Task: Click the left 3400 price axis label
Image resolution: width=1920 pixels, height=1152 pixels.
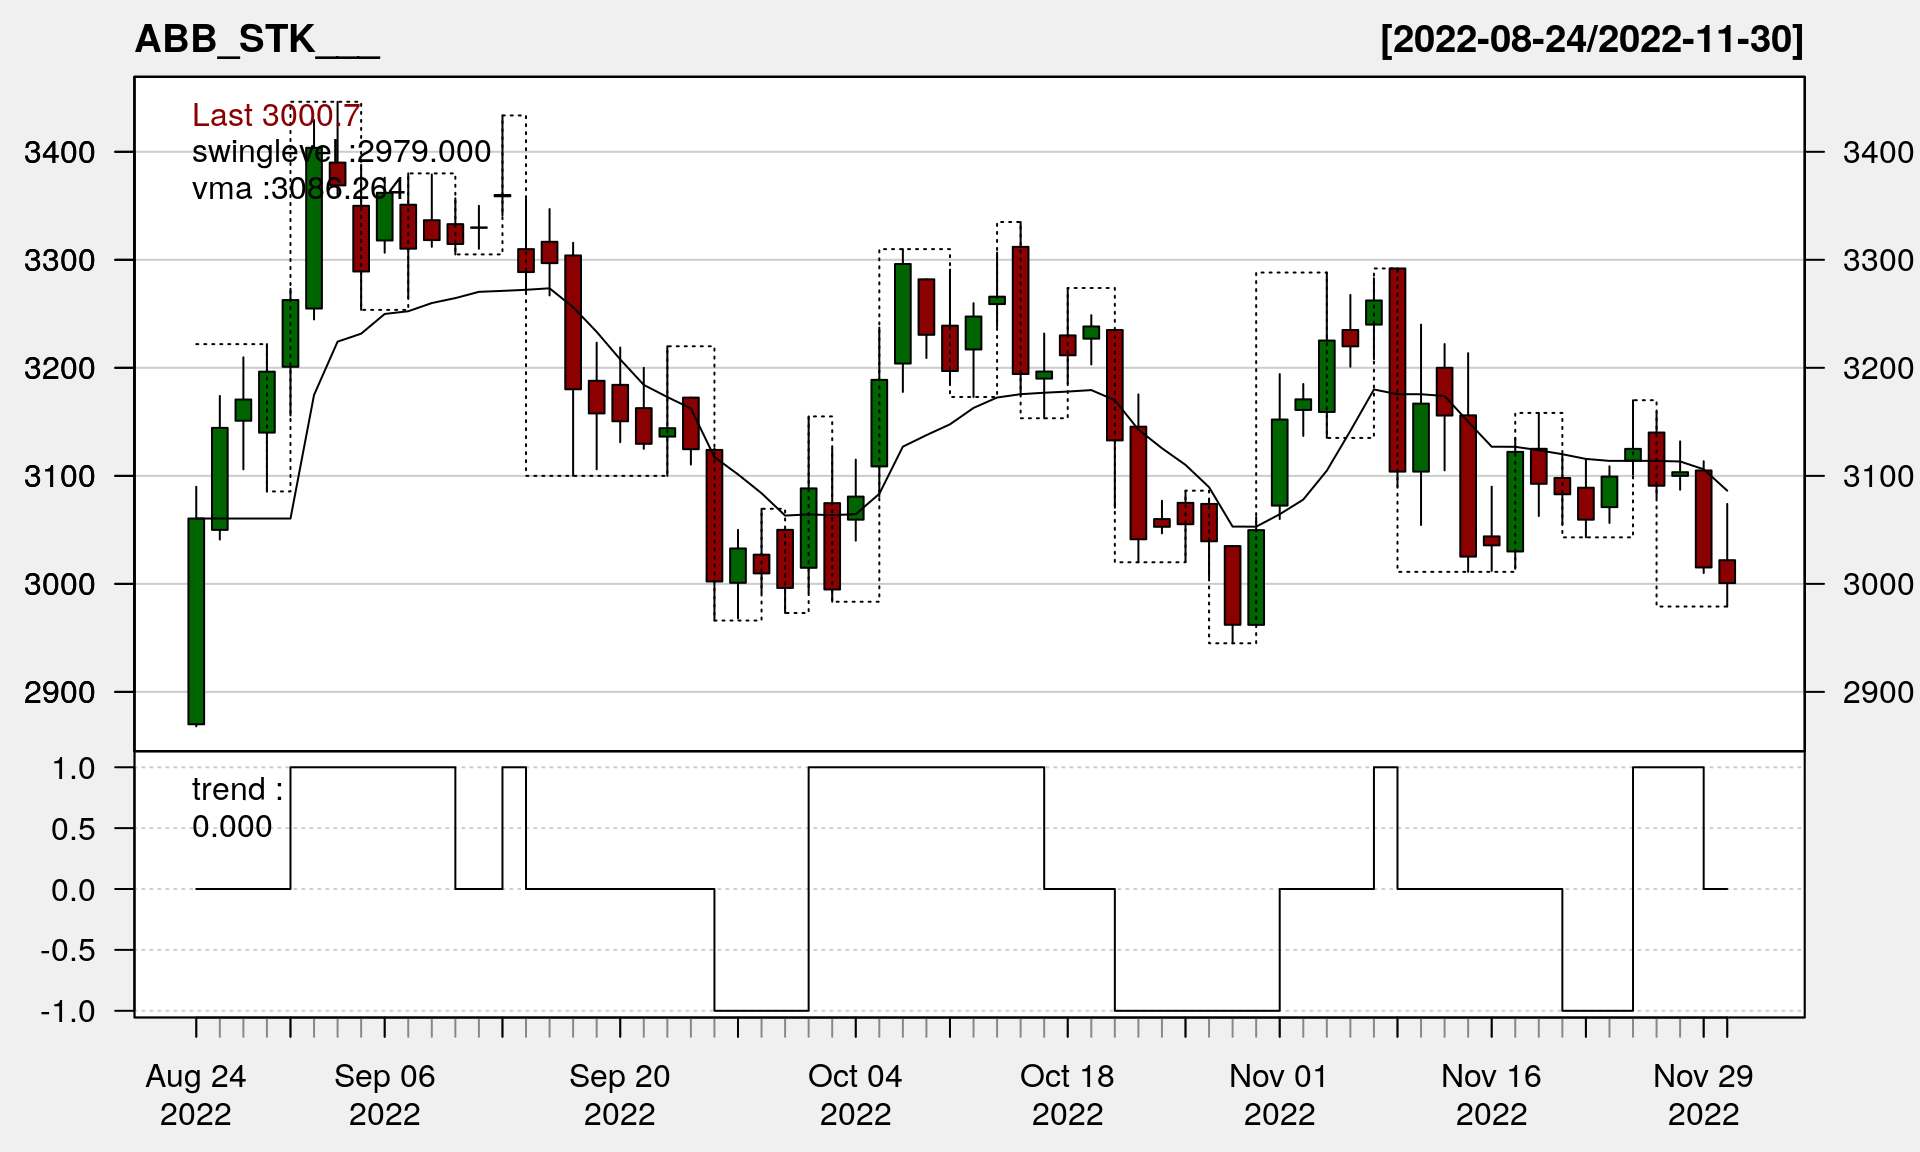Action: pos(60,152)
